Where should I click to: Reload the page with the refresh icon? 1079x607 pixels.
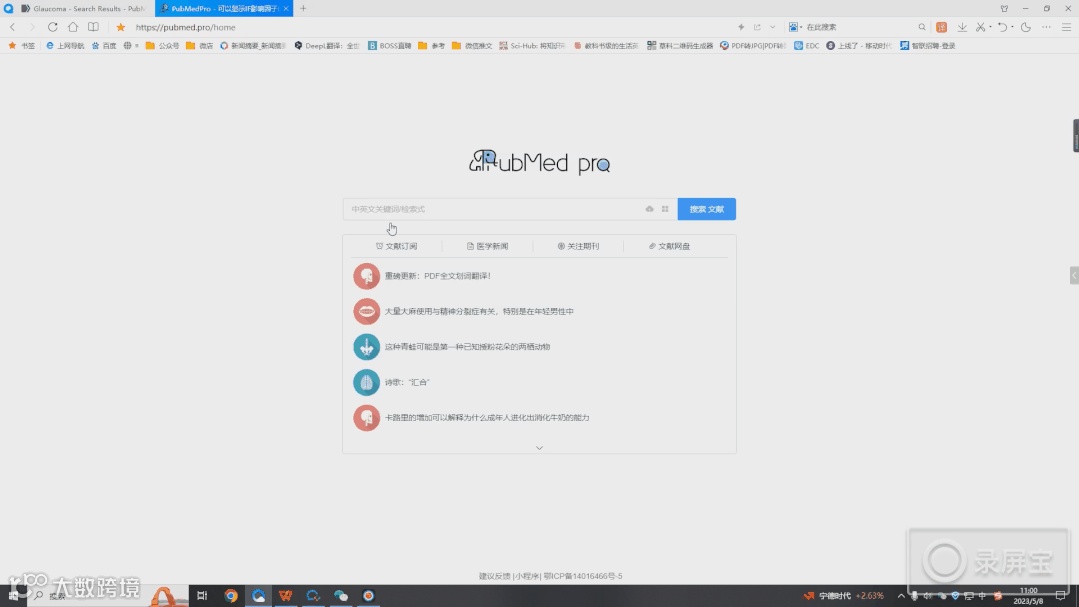52,27
